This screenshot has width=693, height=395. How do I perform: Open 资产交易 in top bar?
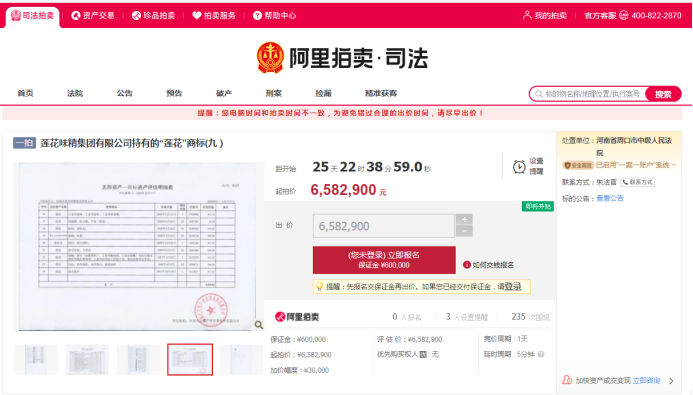click(93, 16)
